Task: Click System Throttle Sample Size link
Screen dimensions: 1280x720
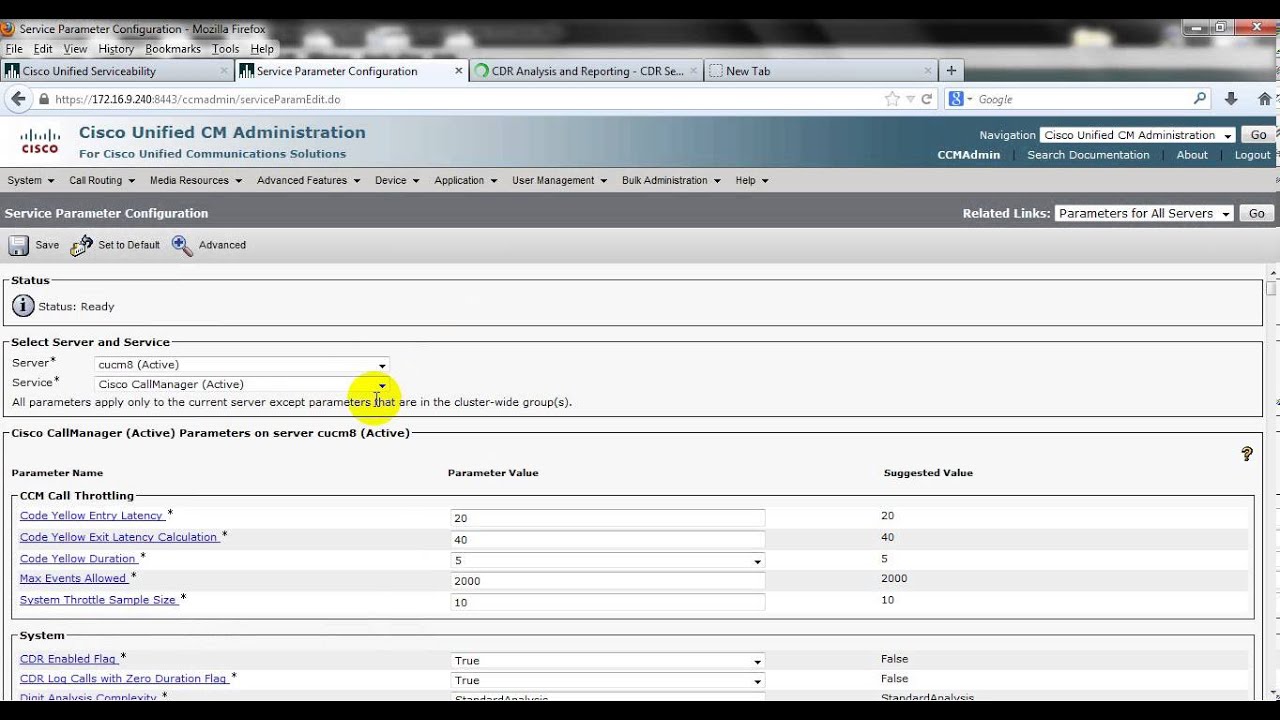Action: click(x=99, y=600)
